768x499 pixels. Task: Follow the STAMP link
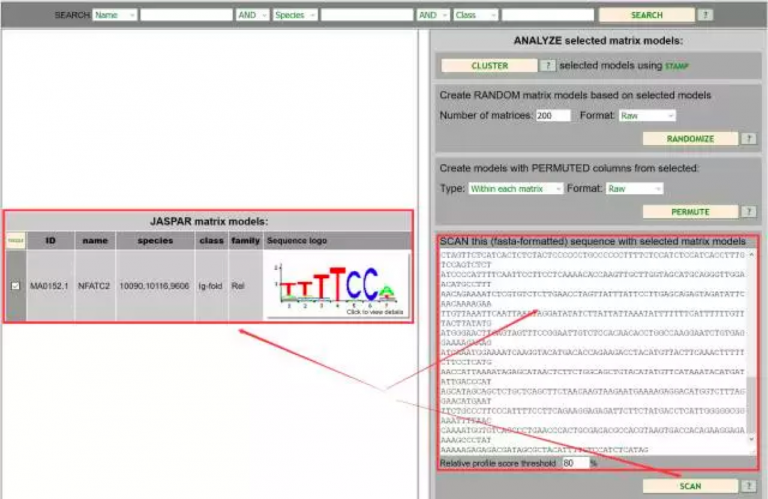676,66
